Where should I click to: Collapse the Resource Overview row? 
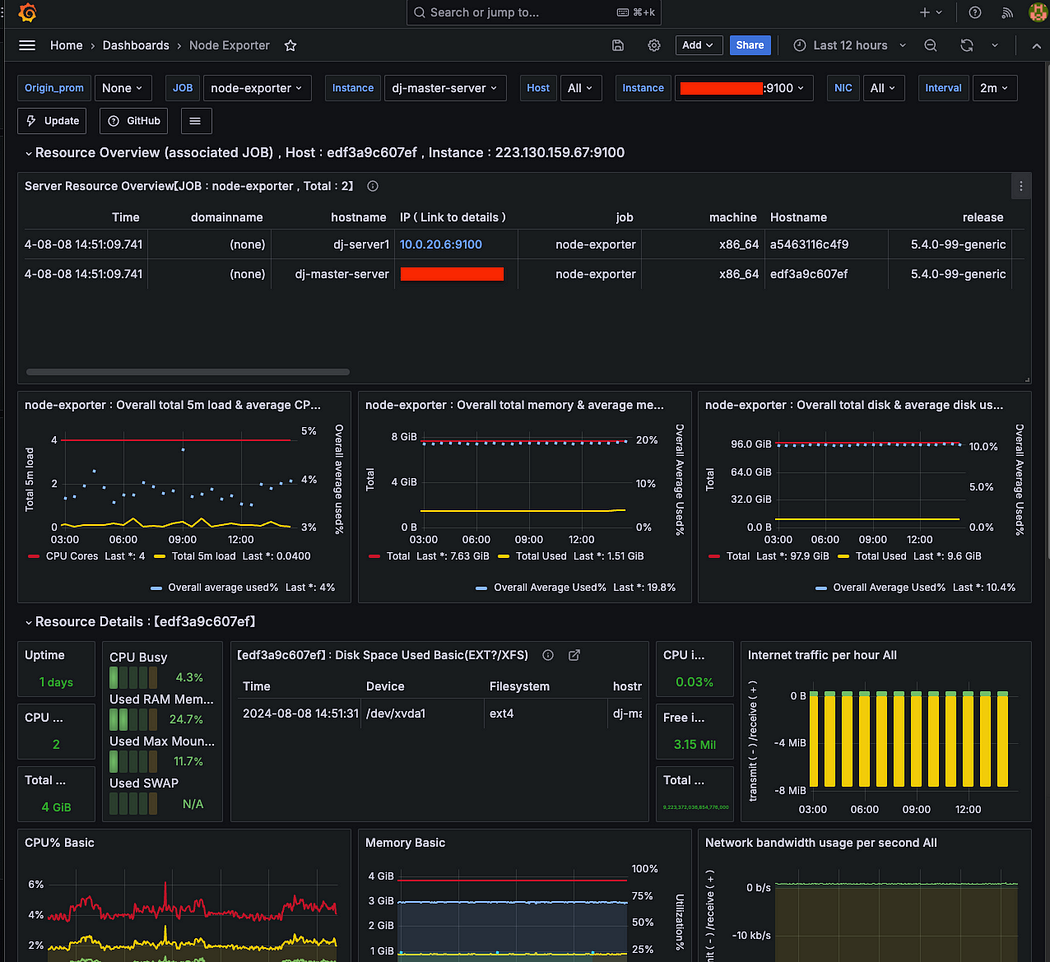point(28,153)
